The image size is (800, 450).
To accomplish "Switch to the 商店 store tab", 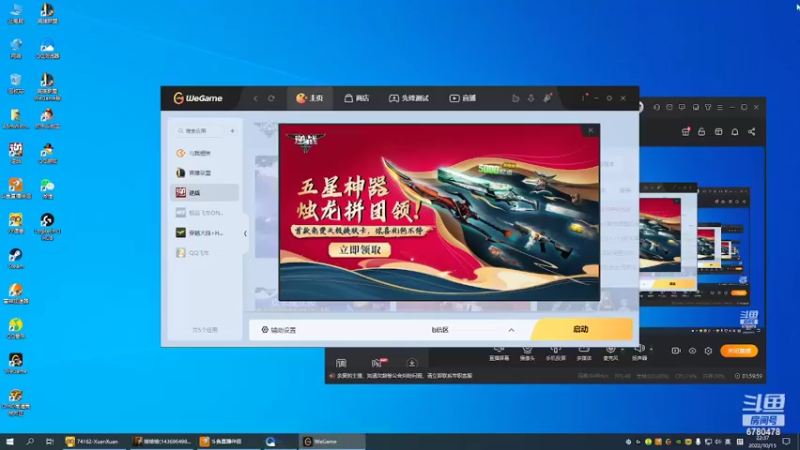I will 357,98.
